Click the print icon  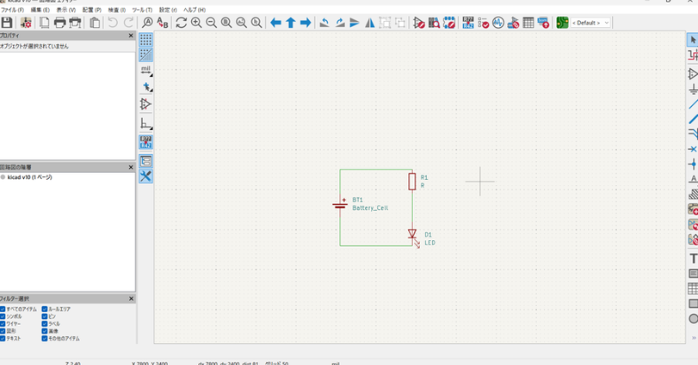click(x=60, y=22)
